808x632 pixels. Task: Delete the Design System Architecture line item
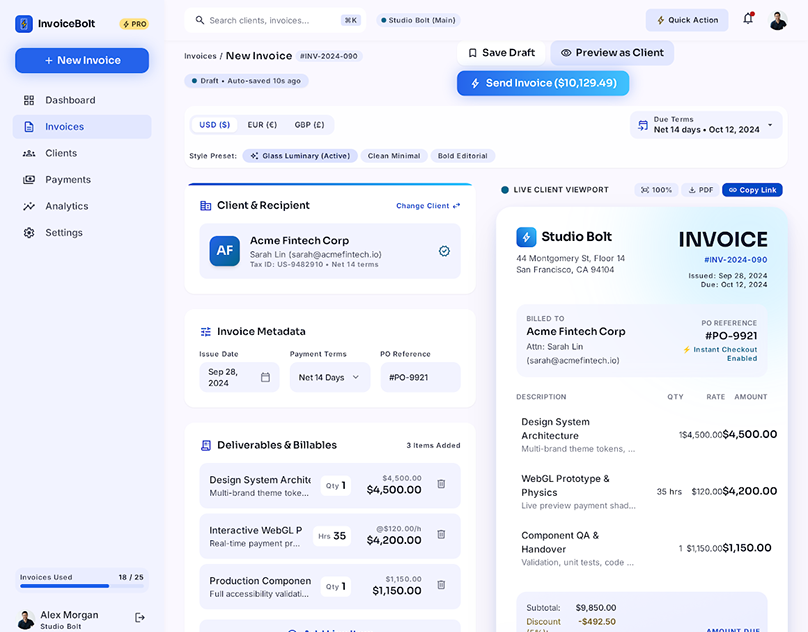(x=441, y=484)
